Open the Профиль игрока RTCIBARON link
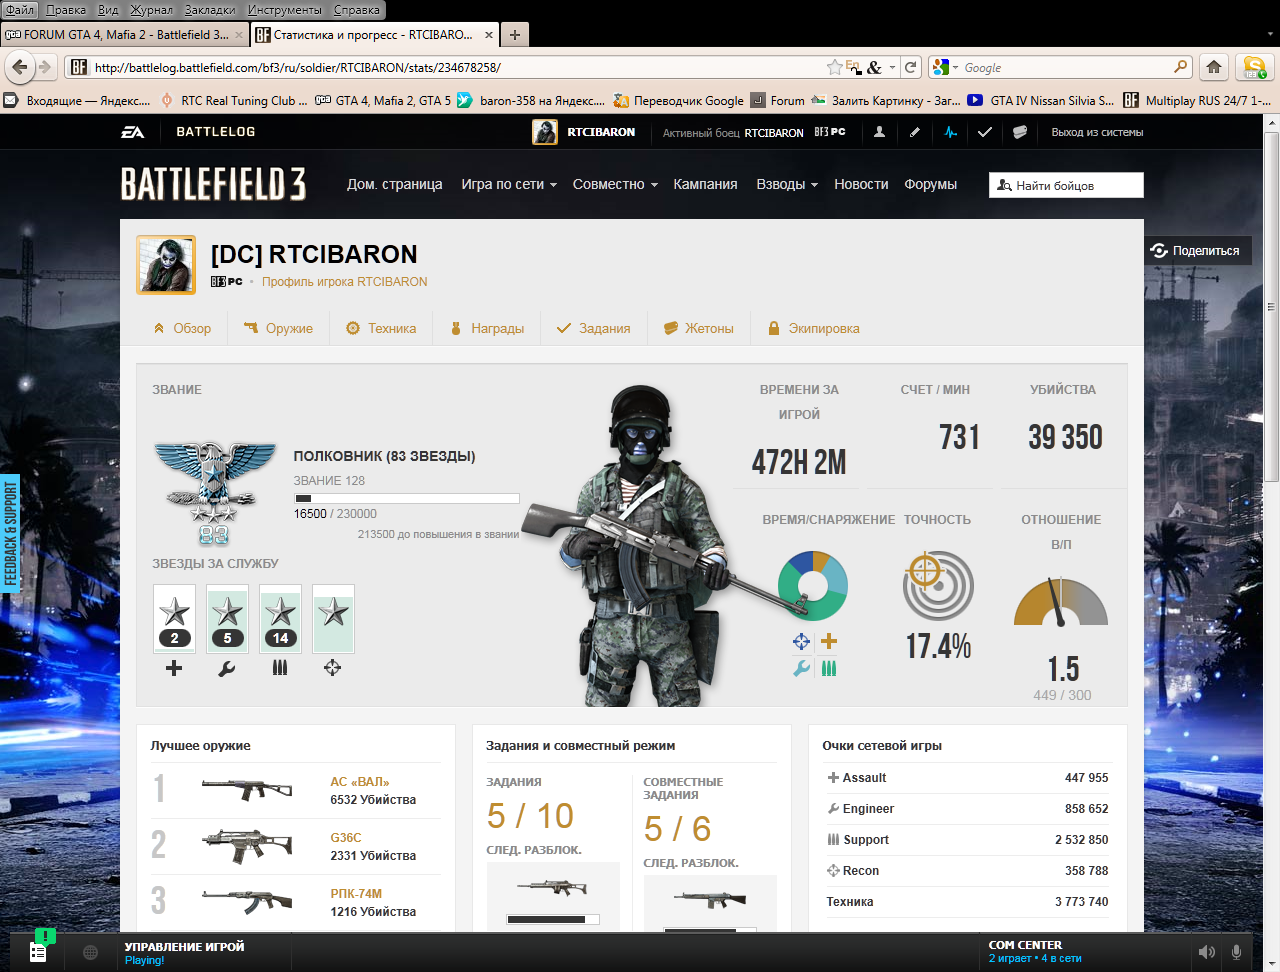The image size is (1280, 972). (344, 282)
